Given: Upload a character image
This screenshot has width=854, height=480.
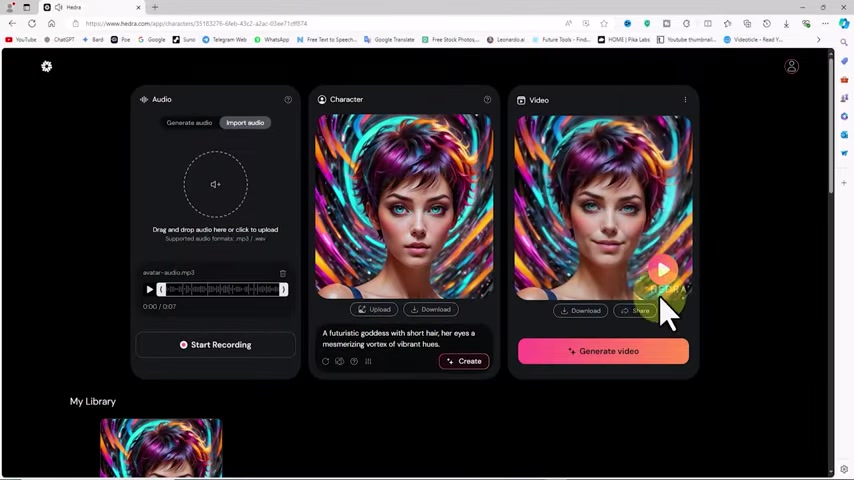Looking at the screenshot, I should [x=374, y=309].
